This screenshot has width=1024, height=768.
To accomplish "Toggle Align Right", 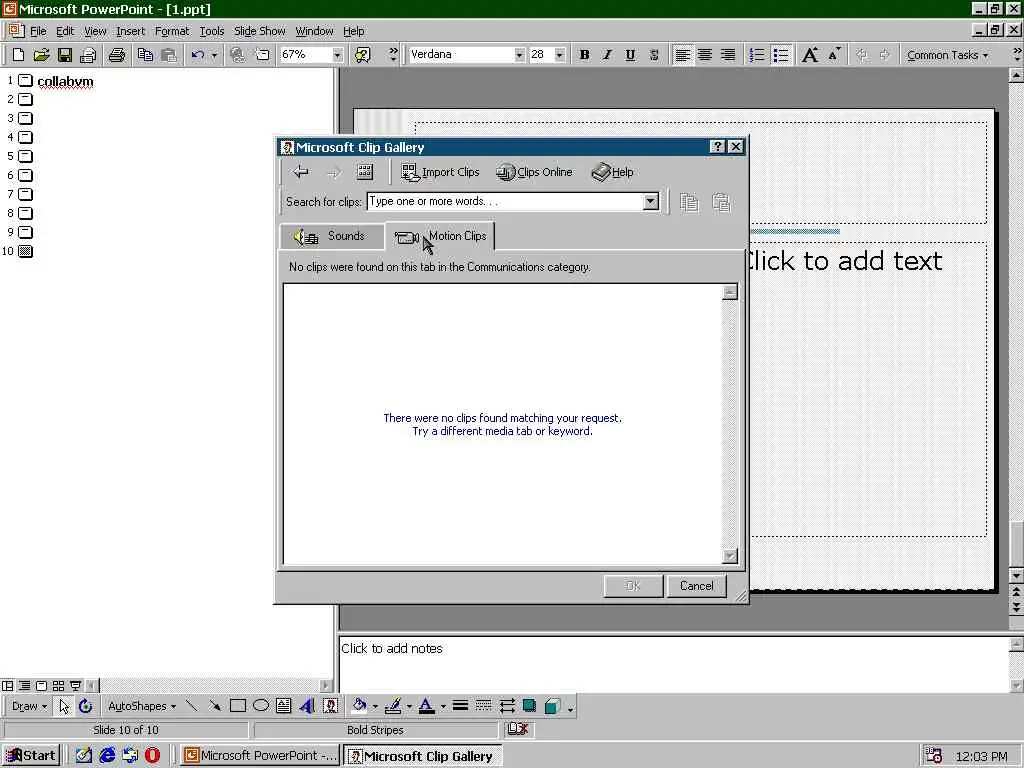I will point(728,55).
